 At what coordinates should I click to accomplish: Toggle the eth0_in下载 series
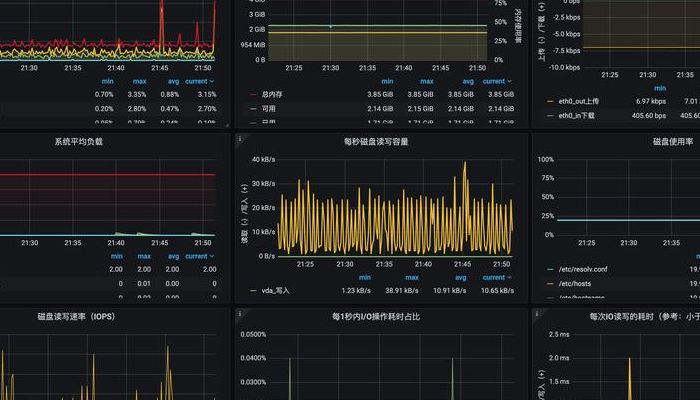pos(577,116)
